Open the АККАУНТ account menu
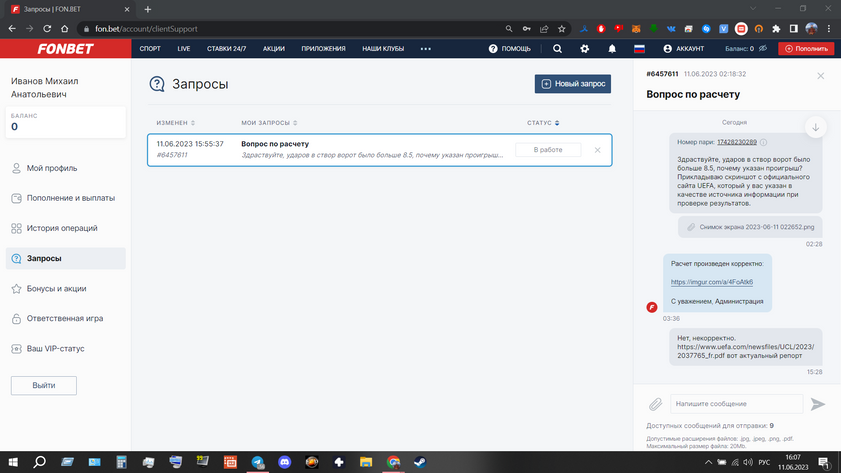Viewport: 841px width, 473px height. point(683,49)
